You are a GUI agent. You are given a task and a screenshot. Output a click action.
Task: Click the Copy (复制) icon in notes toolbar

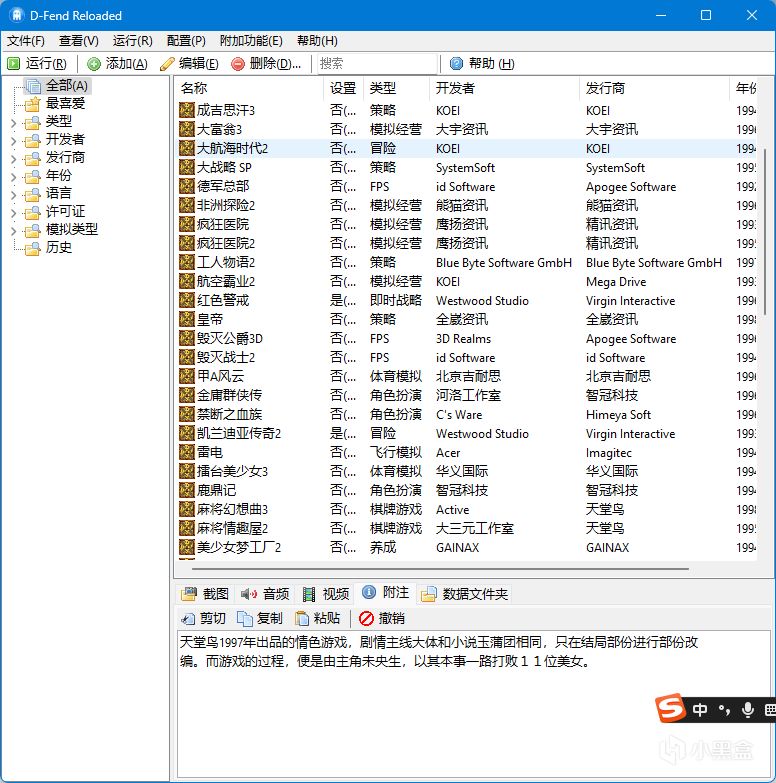coord(245,619)
